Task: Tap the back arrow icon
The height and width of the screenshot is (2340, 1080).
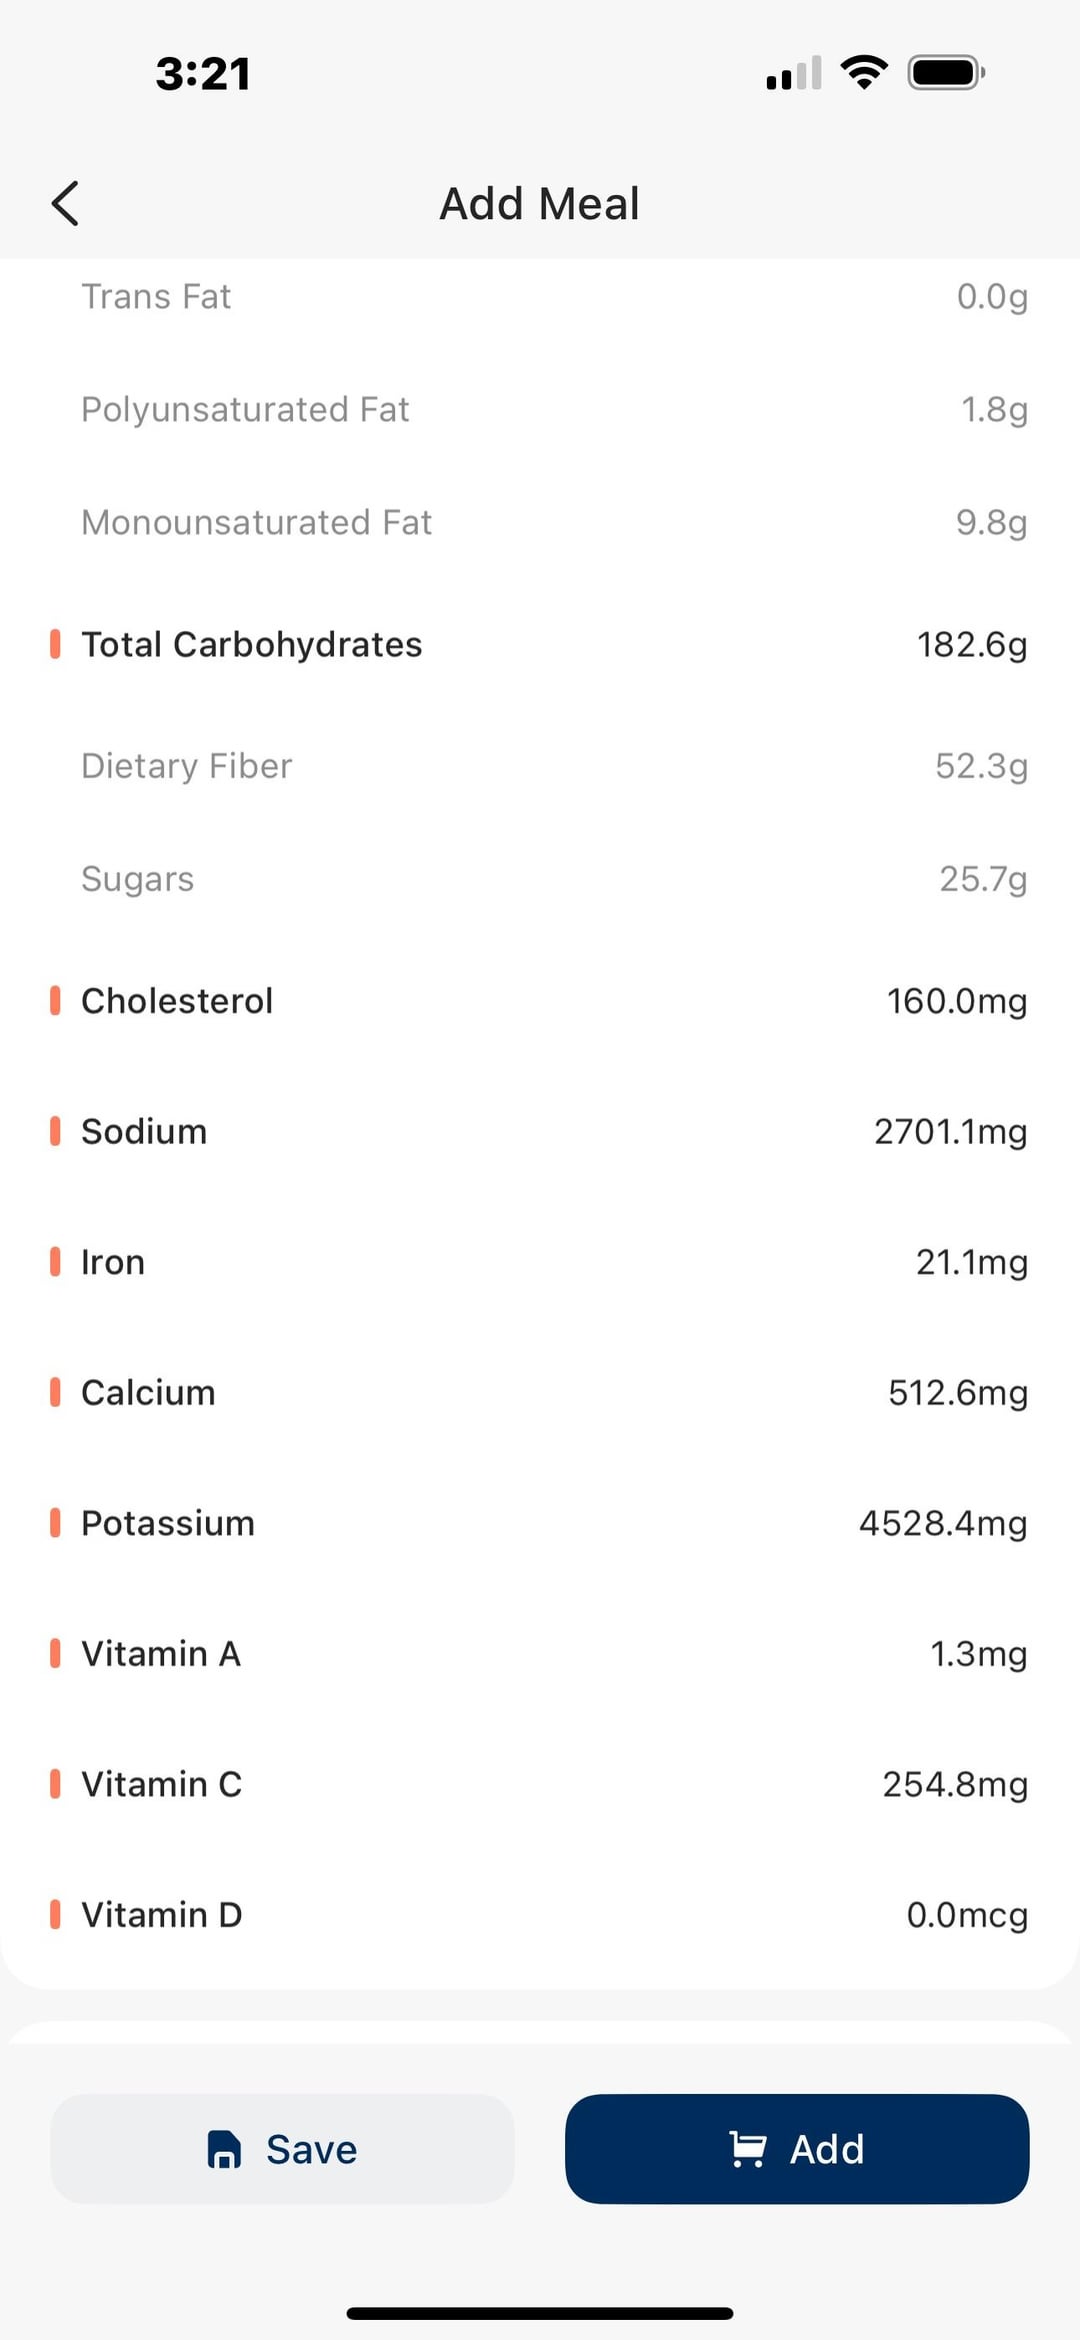Action: click(65, 204)
